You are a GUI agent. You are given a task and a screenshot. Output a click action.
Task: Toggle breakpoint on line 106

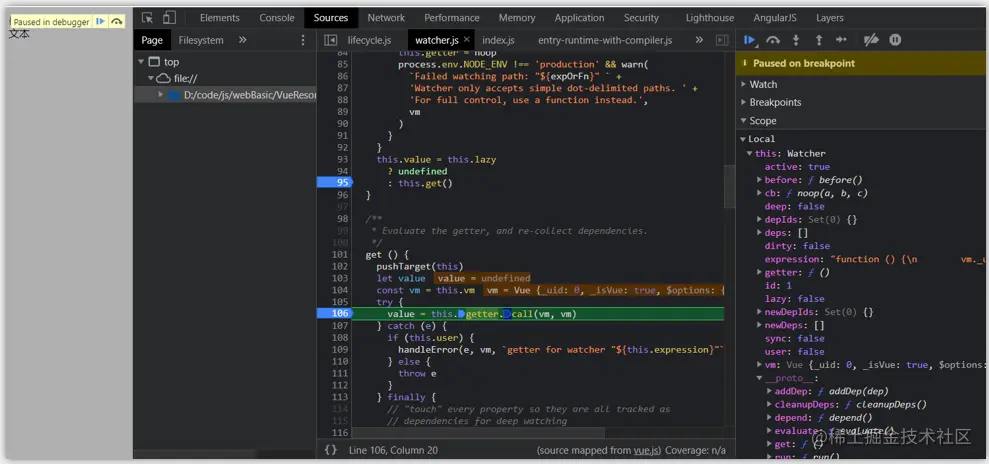click(x=335, y=313)
